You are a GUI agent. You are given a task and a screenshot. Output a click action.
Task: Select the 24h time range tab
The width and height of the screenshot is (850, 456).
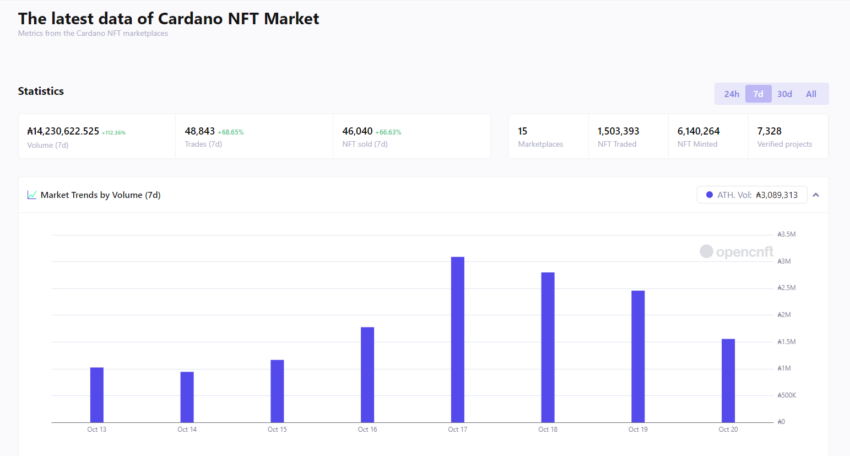coord(731,94)
